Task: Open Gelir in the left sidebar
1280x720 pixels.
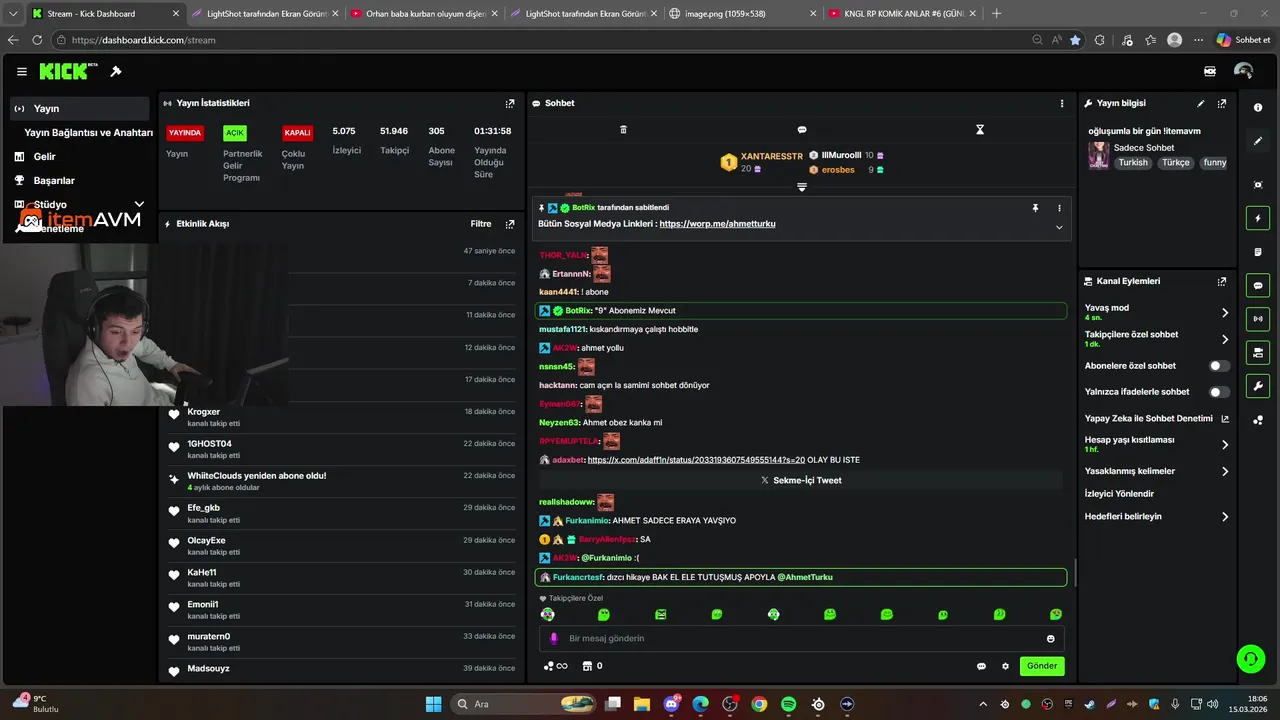Action: coord(45,156)
